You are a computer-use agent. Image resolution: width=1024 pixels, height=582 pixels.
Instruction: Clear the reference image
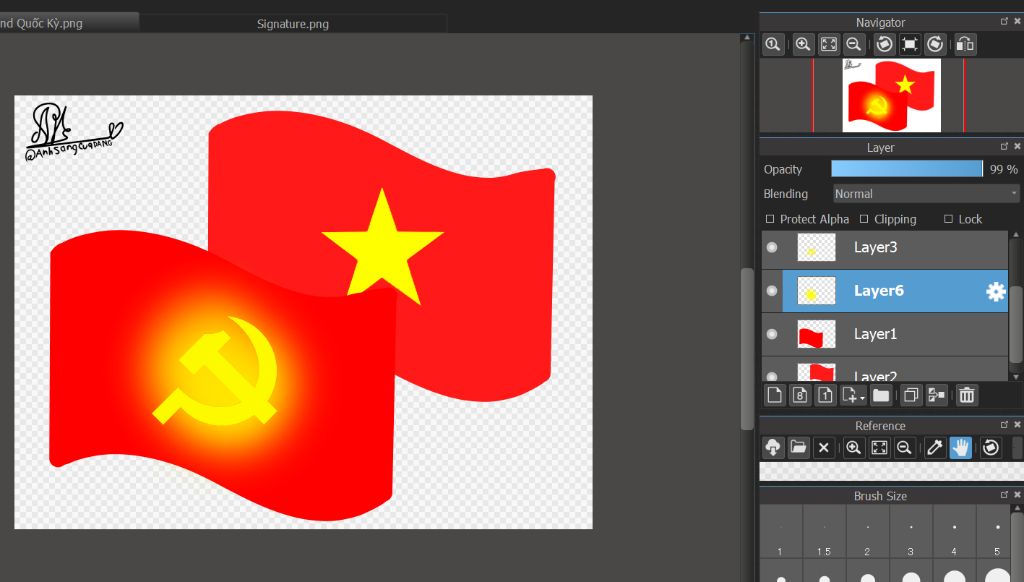824,447
